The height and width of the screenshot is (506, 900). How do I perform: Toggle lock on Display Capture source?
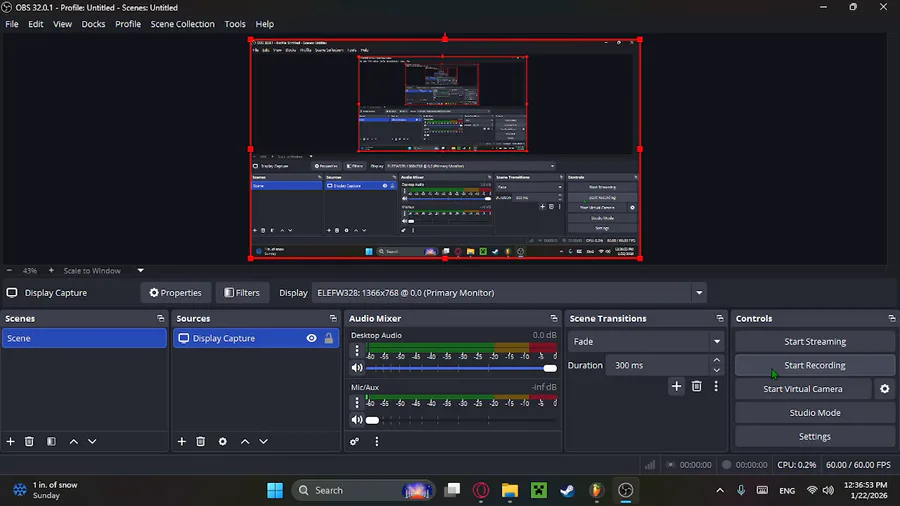[329, 338]
